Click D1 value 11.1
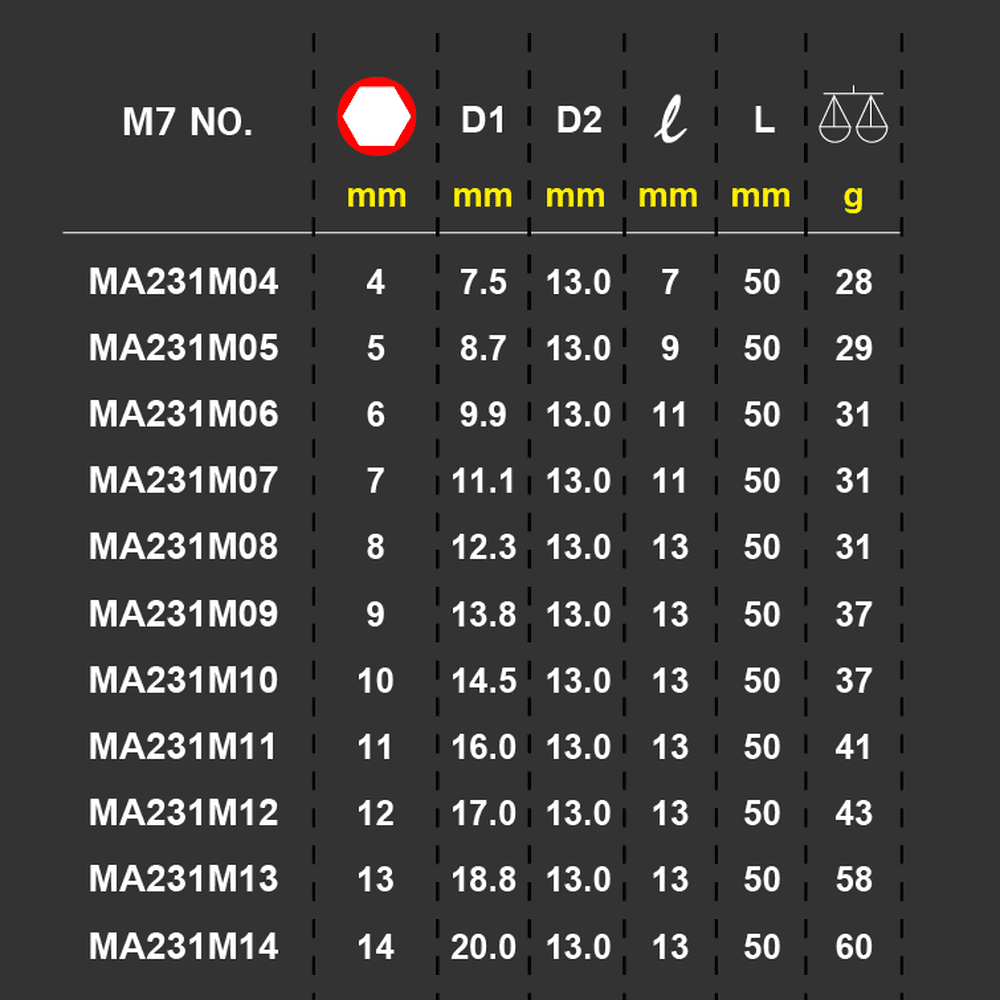Image resolution: width=1000 pixels, height=1000 pixels. click(x=483, y=481)
